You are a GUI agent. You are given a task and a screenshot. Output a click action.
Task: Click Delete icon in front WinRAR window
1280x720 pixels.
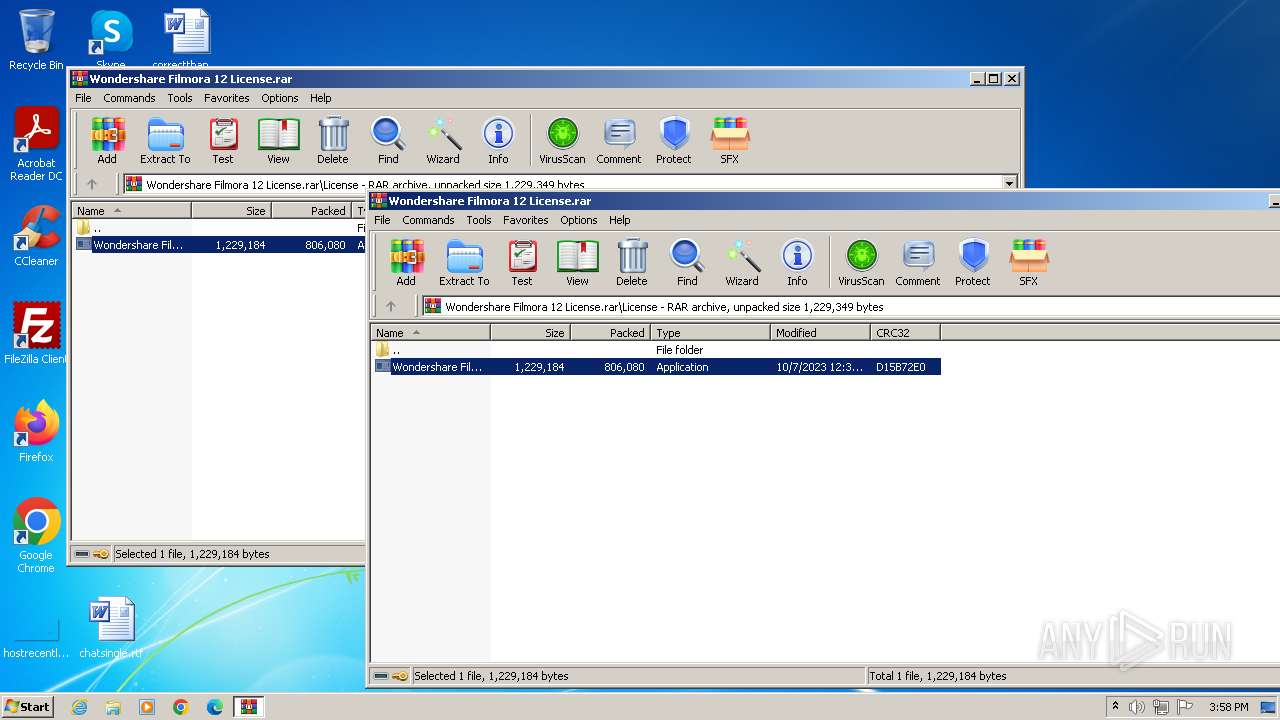coord(632,263)
